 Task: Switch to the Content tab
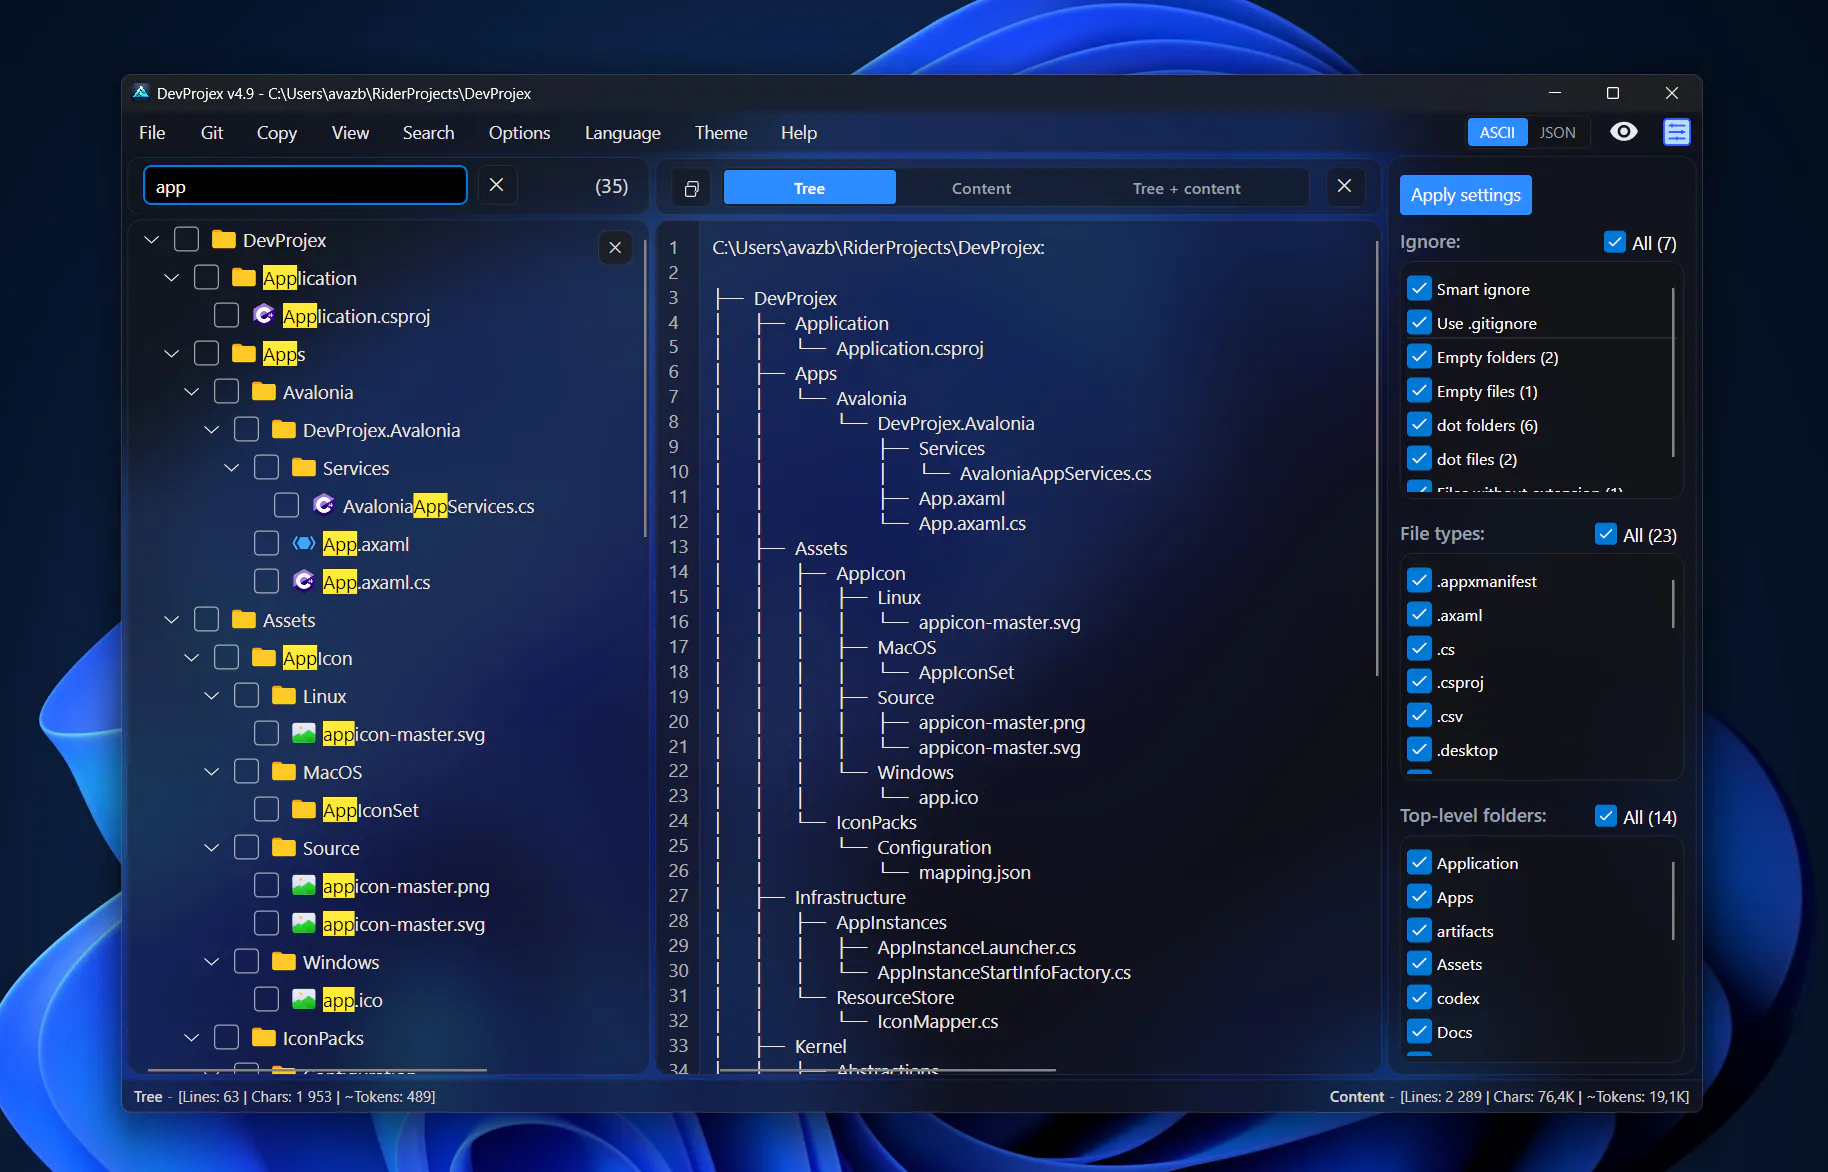[x=981, y=188]
